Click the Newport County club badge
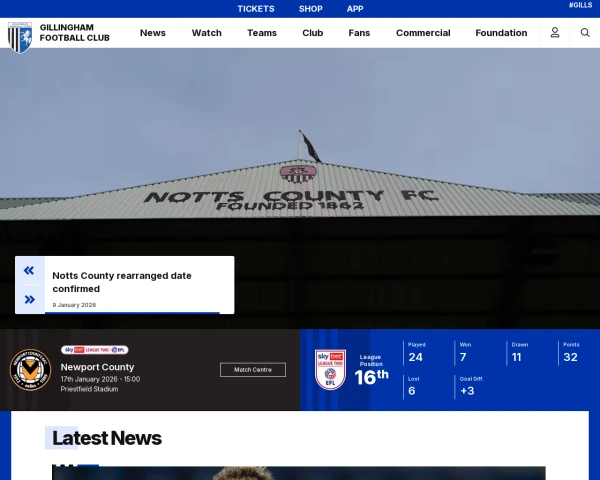 pyautogui.click(x=30, y=370)
